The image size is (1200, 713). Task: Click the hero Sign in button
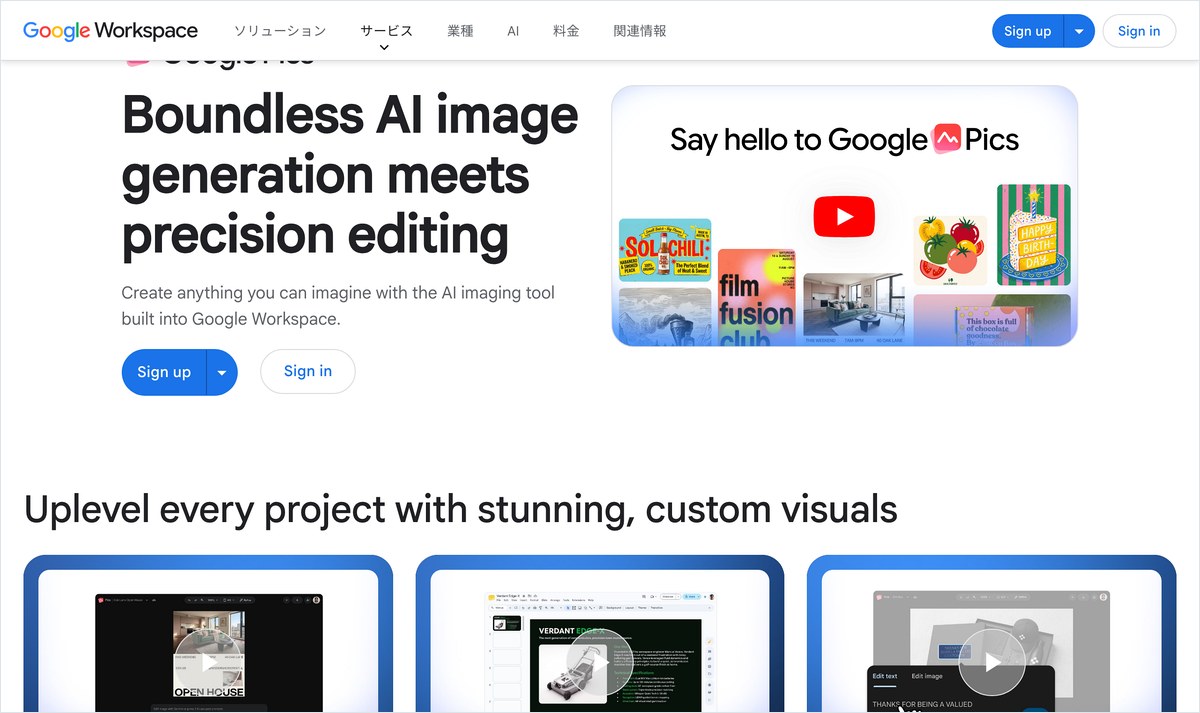[308, 371]
